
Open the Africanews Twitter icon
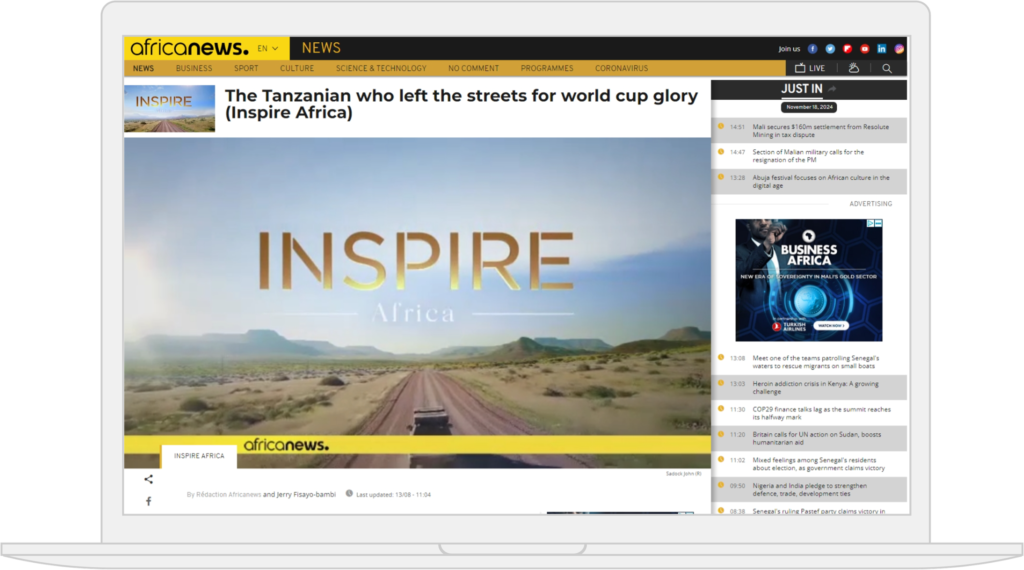[830, 49]
